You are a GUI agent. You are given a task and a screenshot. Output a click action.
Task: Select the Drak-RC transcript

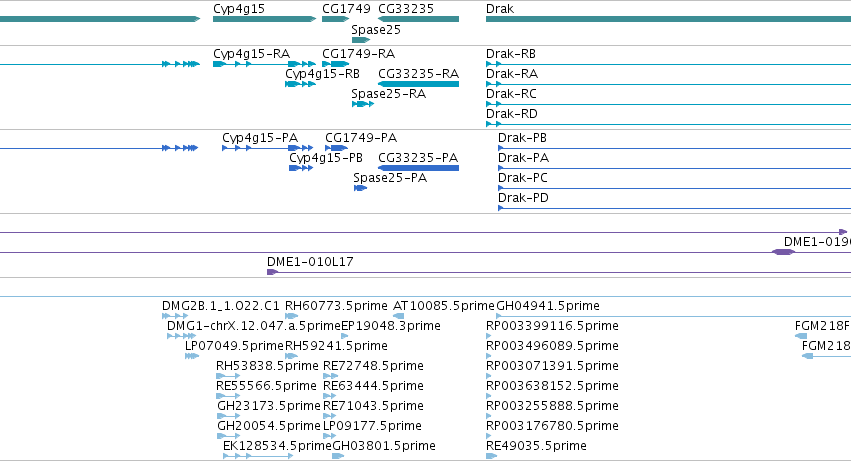pos(511,94)
